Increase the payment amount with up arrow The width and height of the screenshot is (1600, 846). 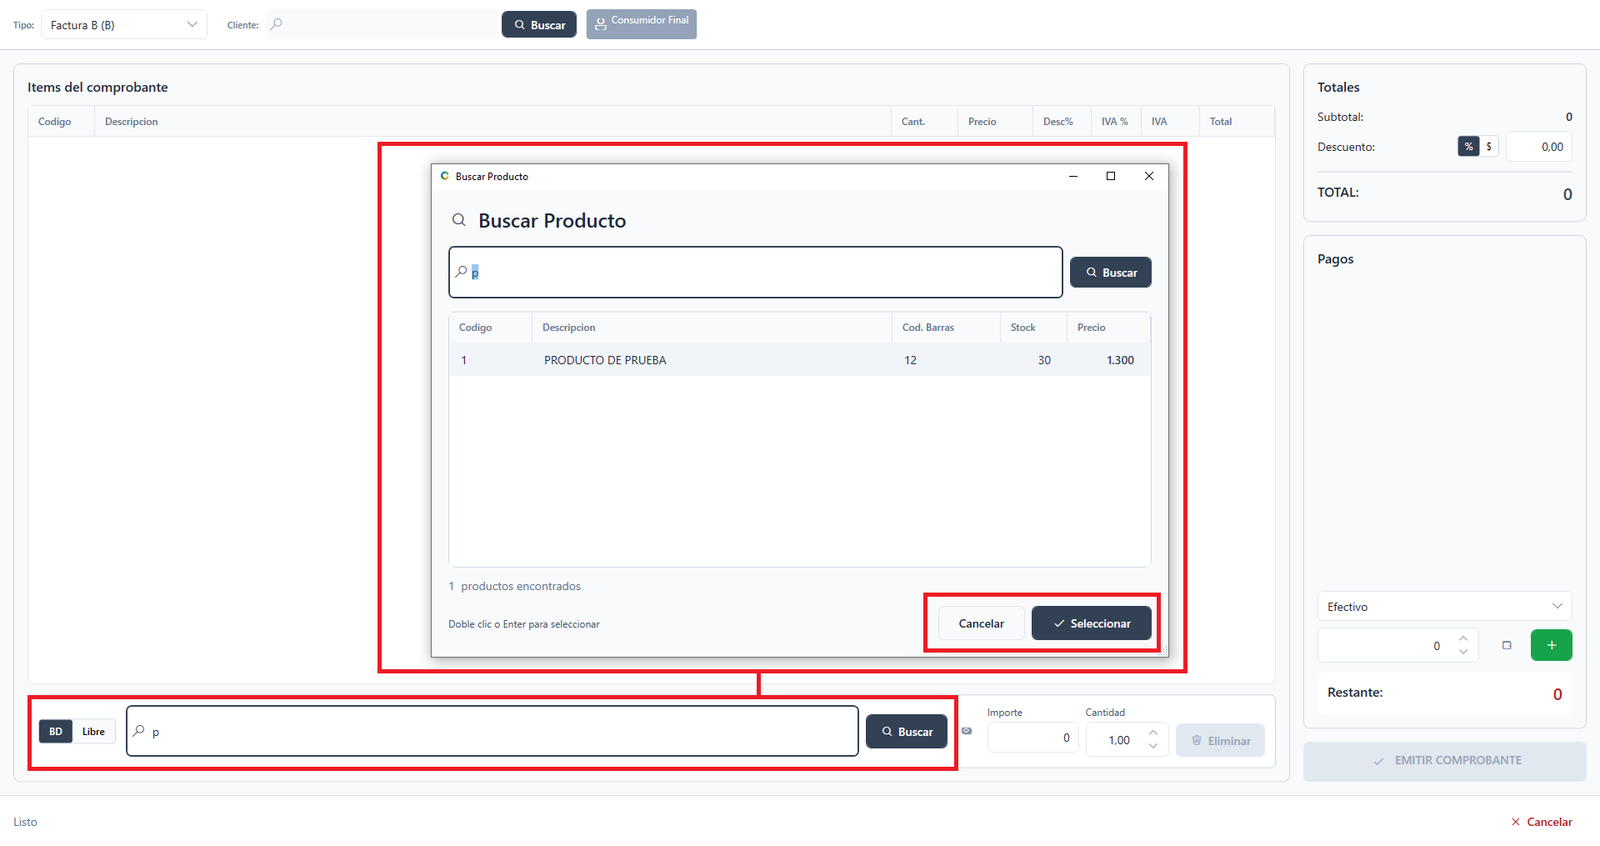coord(1463,638)
